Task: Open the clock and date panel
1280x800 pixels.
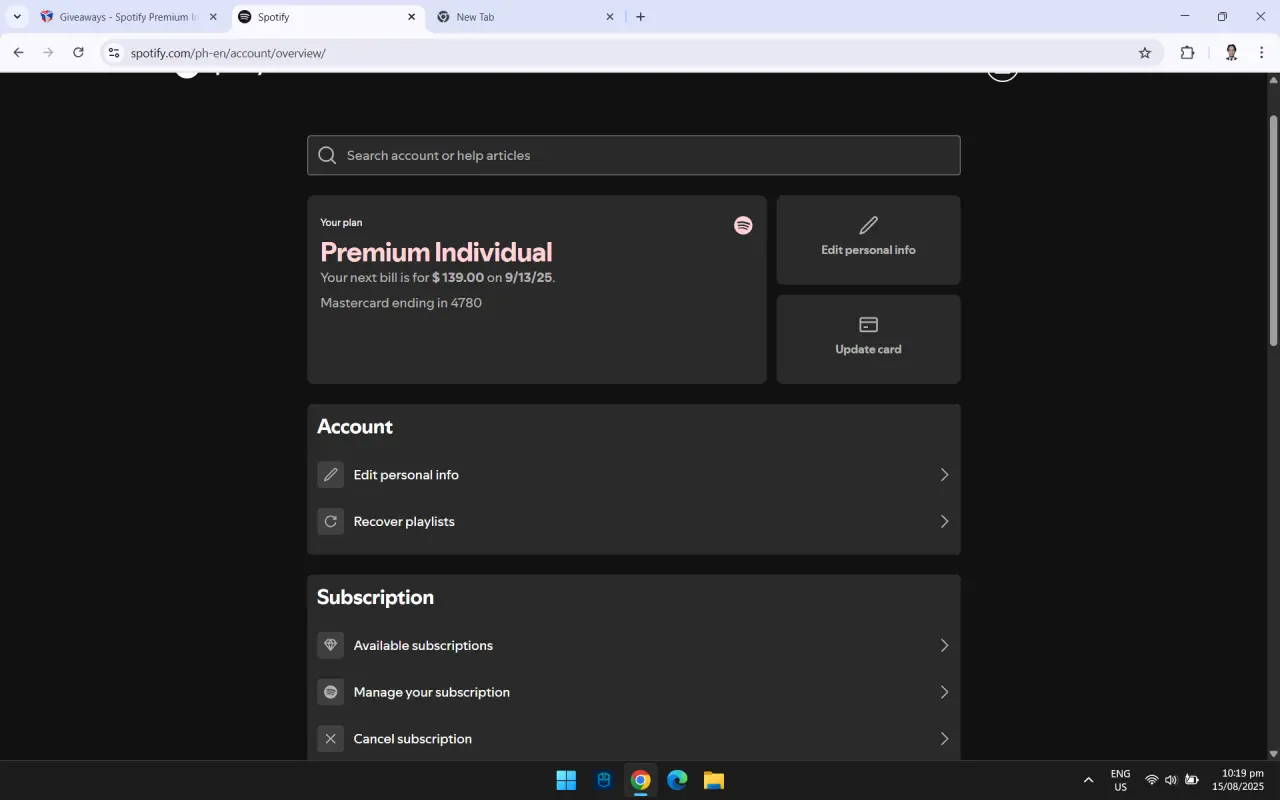Action: (x=1238, y=780)
